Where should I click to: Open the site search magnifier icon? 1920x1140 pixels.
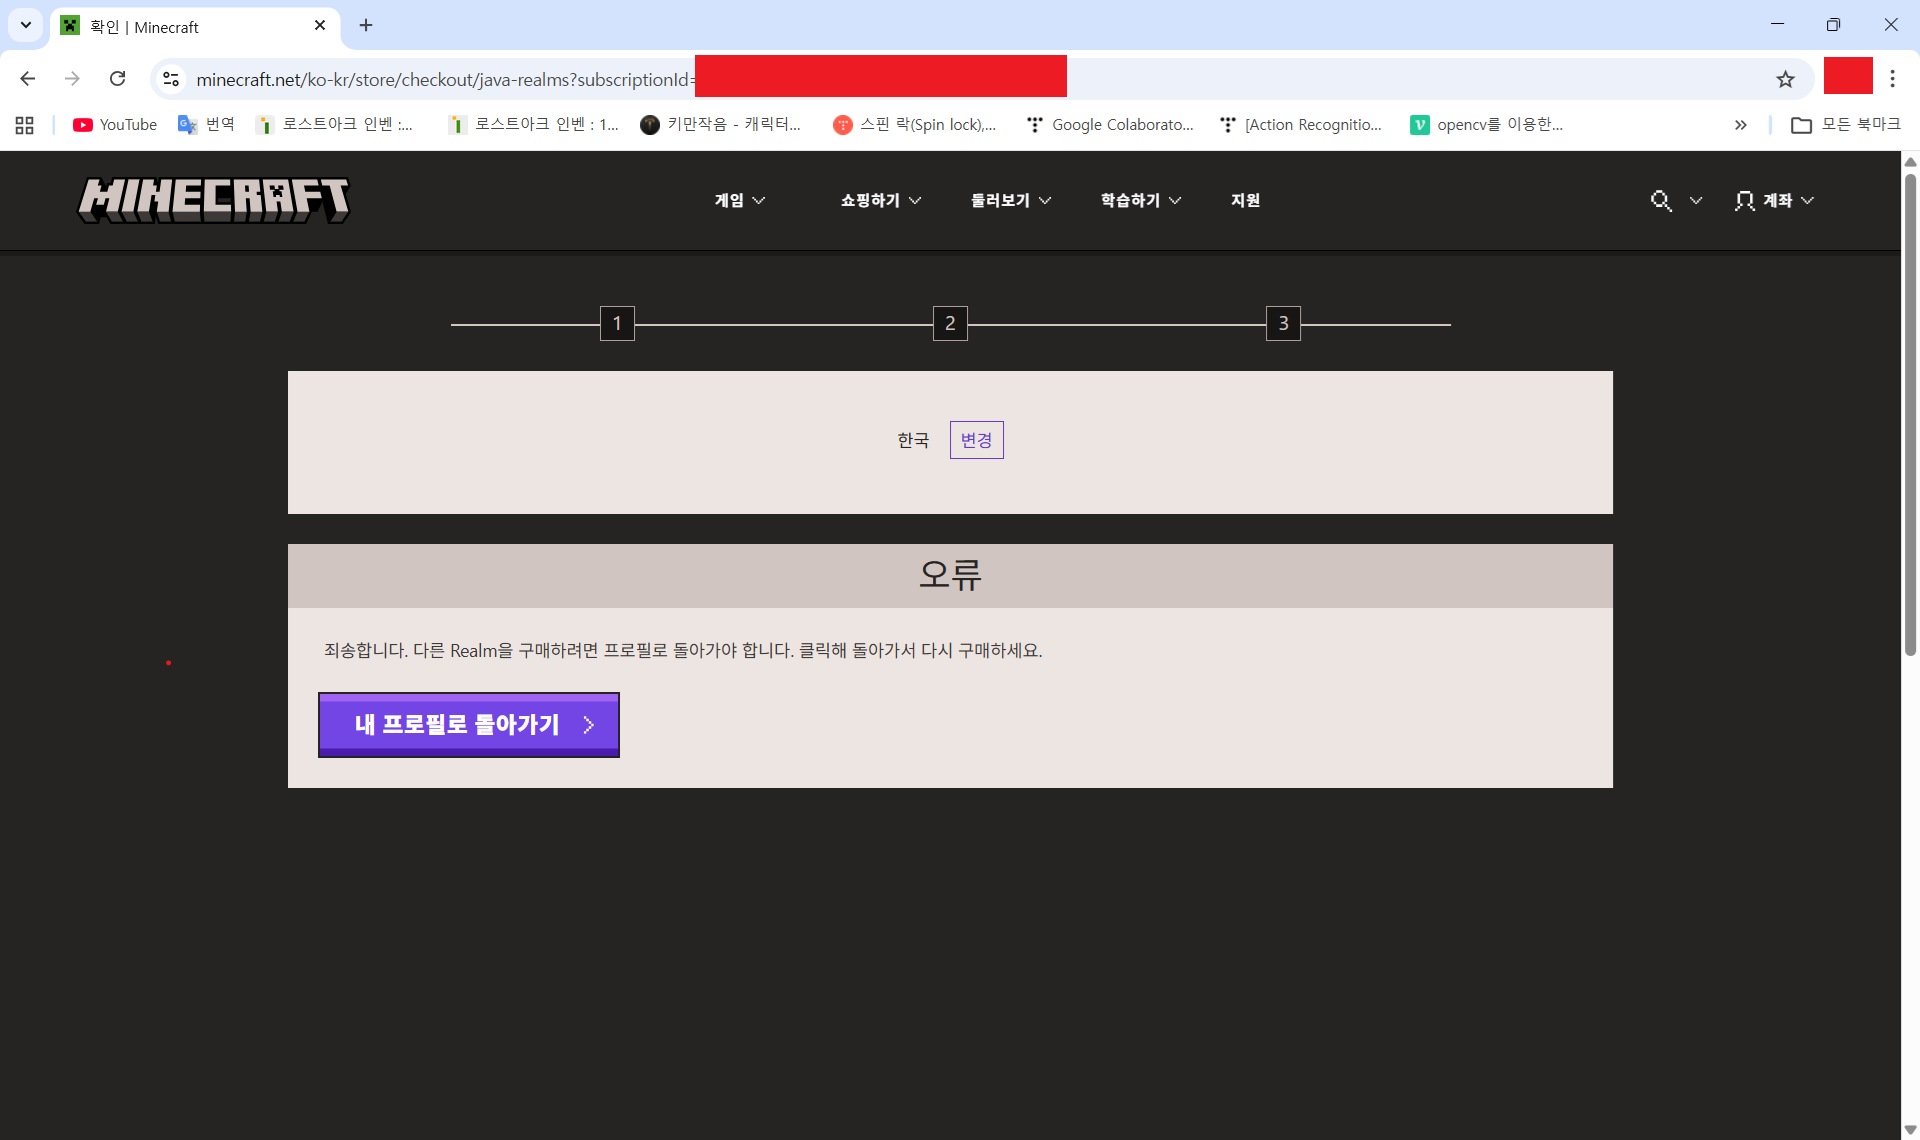pos(1661,200)
